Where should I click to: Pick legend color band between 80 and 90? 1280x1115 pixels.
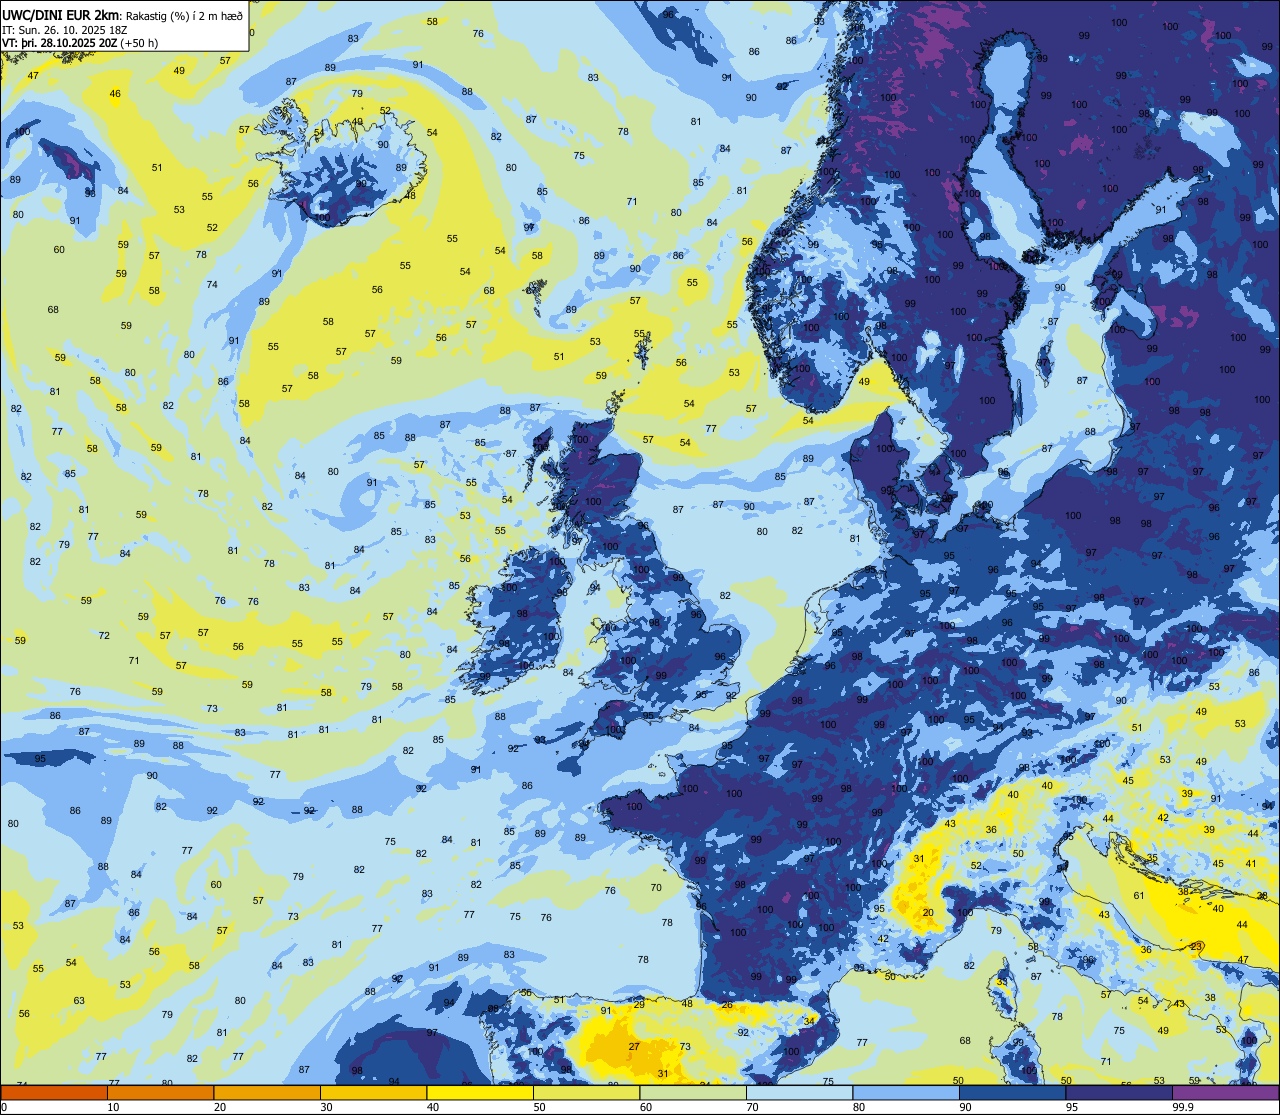(x=906, y=1092)
